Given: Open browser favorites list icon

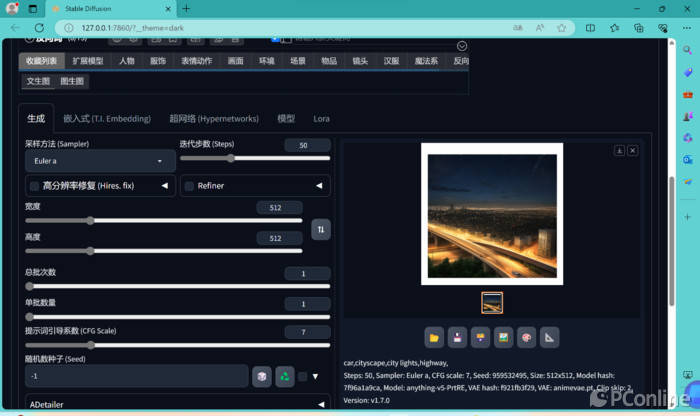Looking at the screenshot, I should tap(614, 28).
